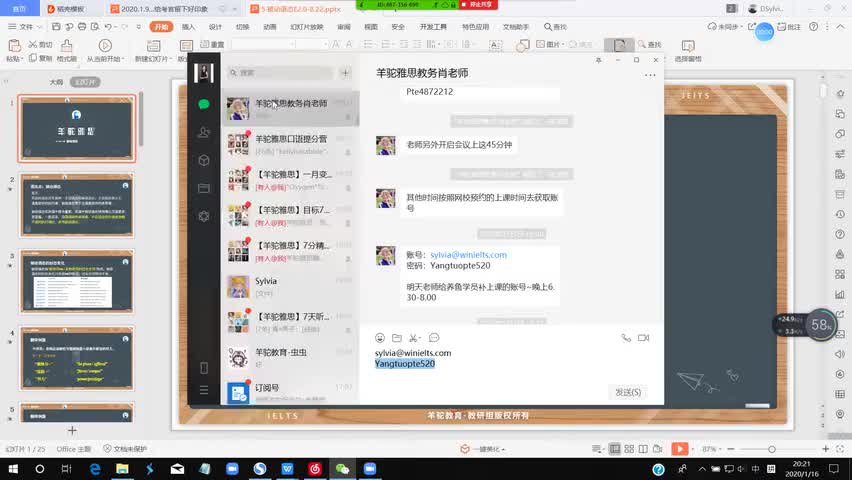Click sylvia@winielts.com link in message

[x=468, y=254]
